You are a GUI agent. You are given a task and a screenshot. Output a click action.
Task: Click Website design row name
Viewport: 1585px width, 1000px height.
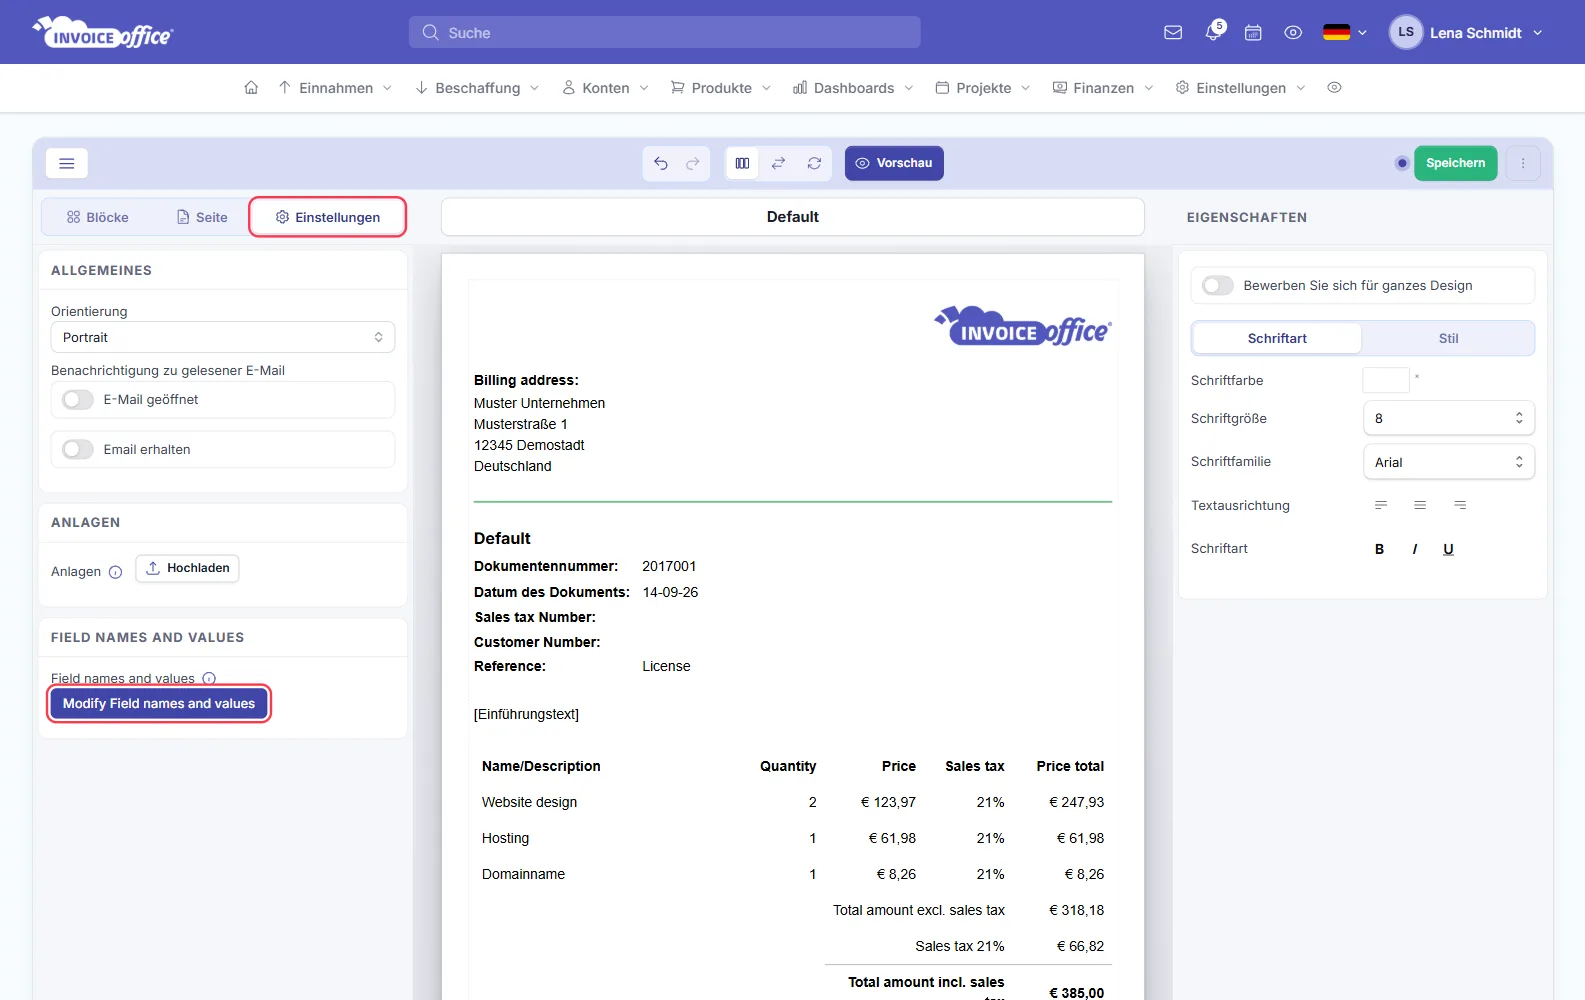[529, 802]
